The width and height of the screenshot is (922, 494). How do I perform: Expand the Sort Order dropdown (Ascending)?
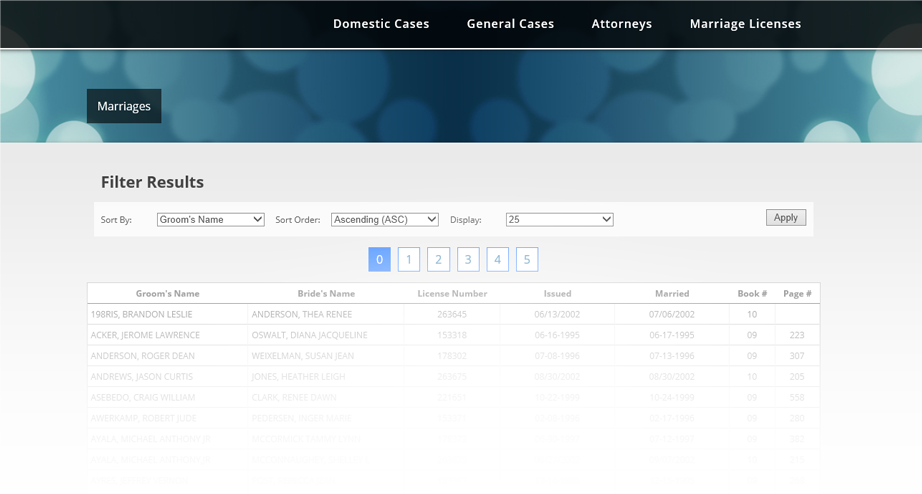(x=385, y=219)
